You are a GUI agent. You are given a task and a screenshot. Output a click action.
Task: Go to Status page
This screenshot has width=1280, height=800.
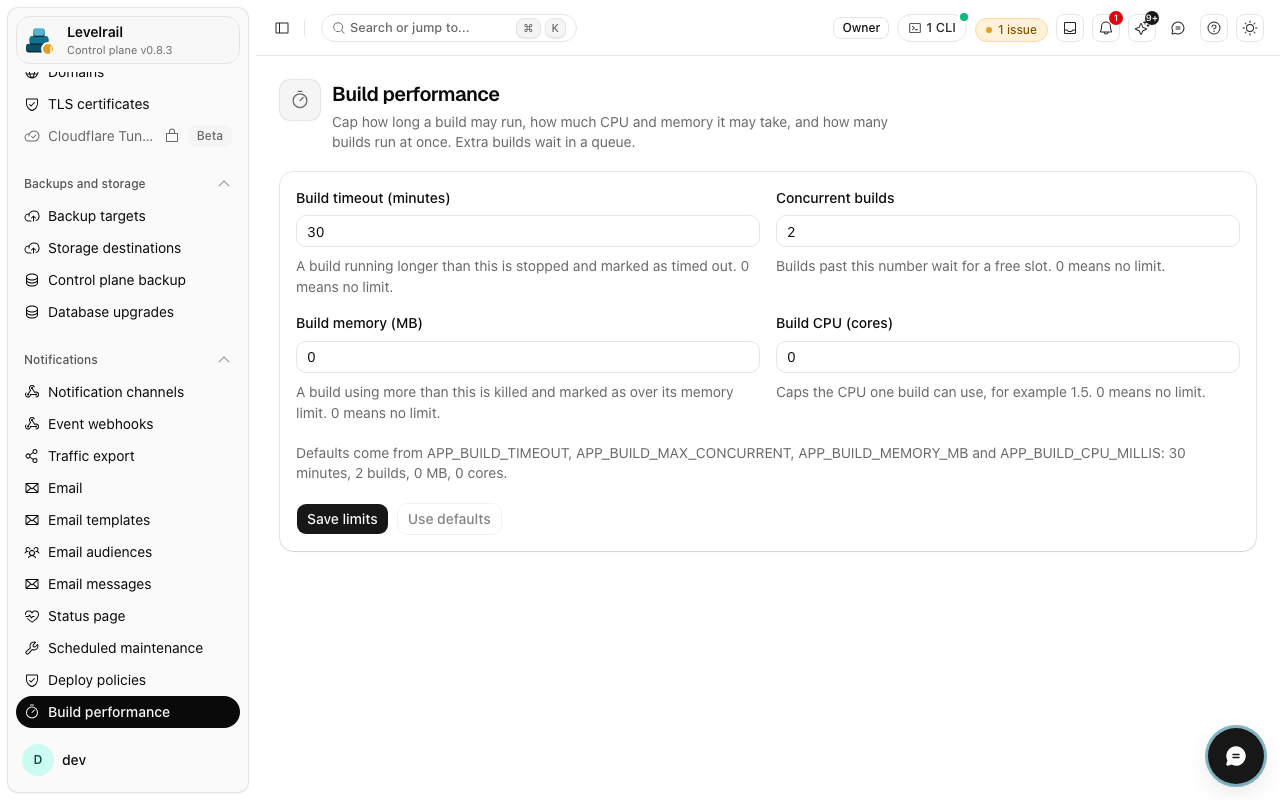(128, 616)
